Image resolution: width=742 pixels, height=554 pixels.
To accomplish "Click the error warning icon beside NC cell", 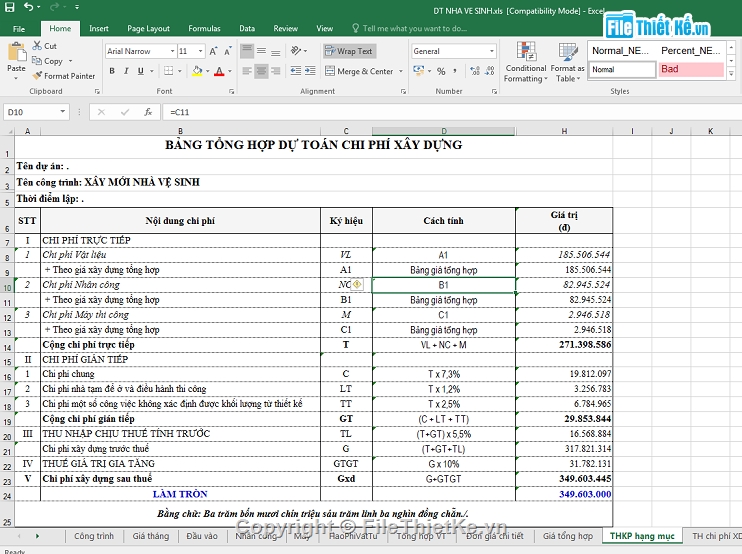I will (357, 284).
